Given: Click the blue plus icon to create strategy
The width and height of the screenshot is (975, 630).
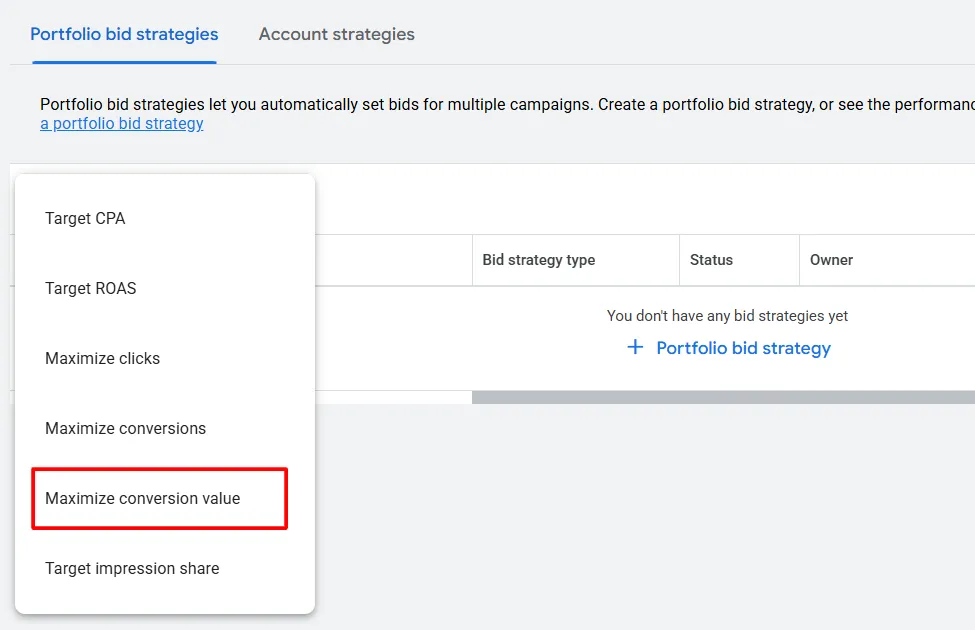Looking at the screenshot, I should tap(635, 348).
